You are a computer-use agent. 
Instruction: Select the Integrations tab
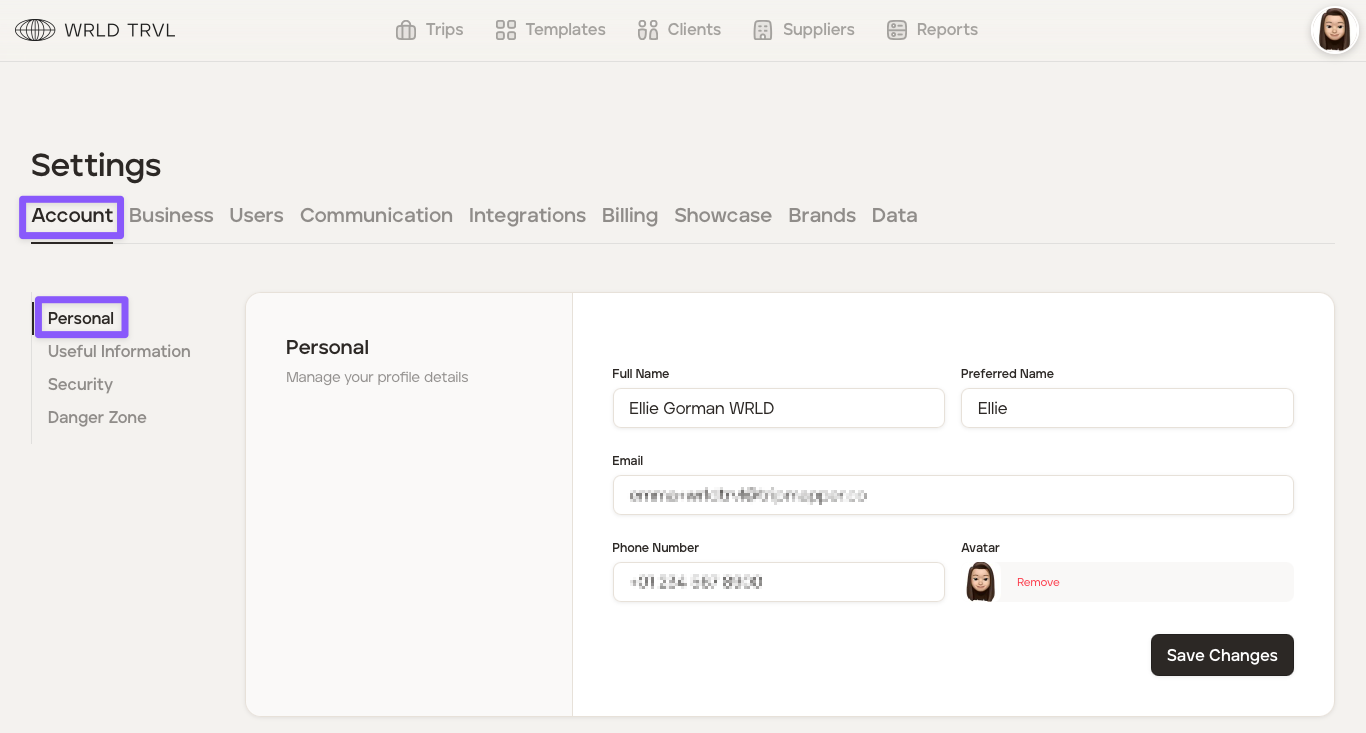coord(527,215)
